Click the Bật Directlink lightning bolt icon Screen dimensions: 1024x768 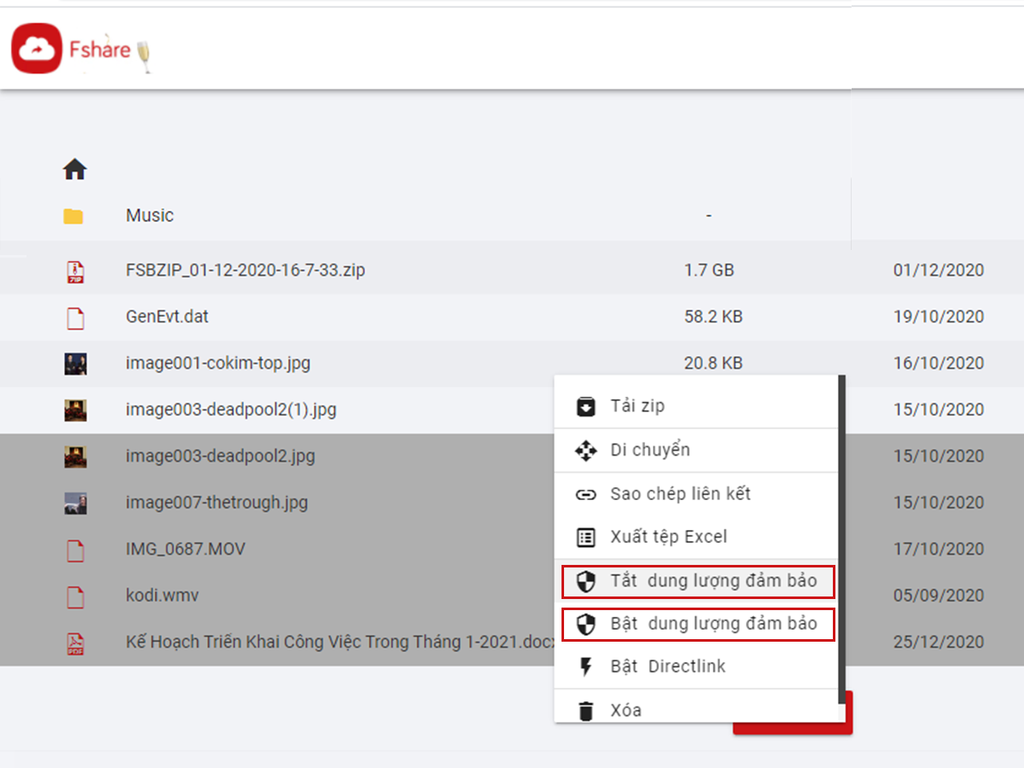coord(586,667)
